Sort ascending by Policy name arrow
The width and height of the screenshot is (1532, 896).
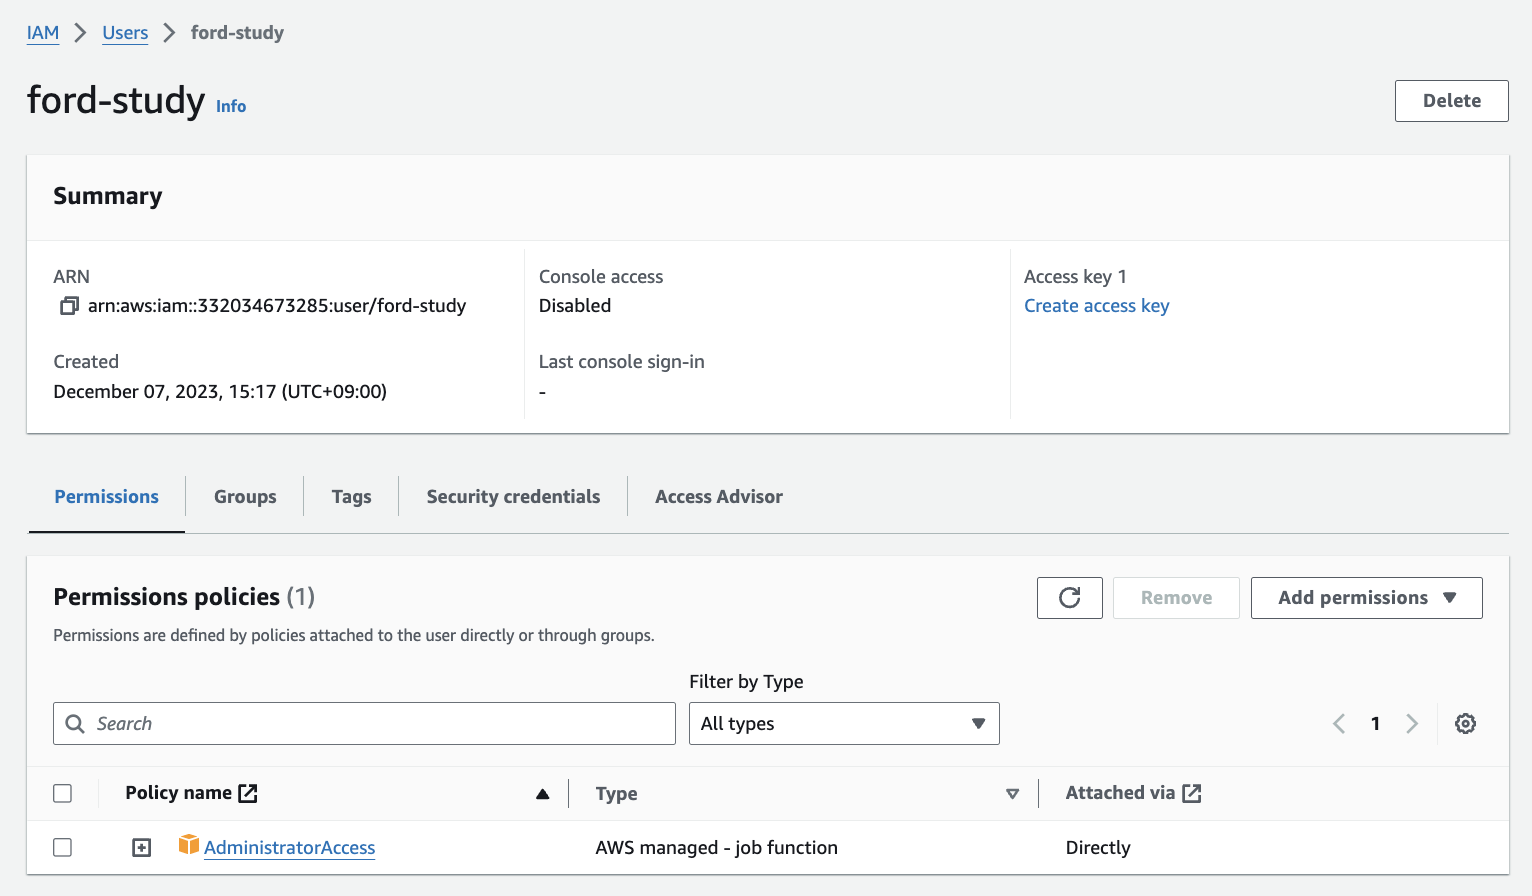pos(542,794)
